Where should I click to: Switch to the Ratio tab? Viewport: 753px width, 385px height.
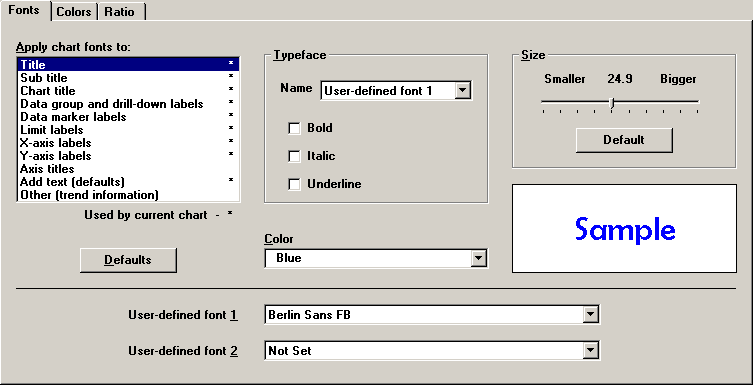[120, 12]
